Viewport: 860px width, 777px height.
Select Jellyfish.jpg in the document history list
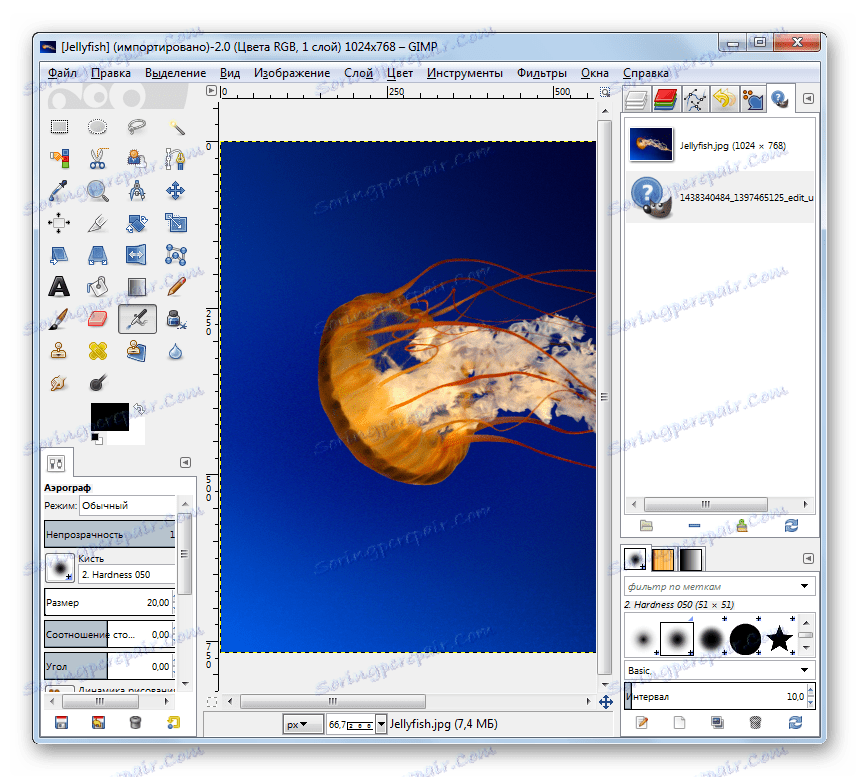click(720, 145)
